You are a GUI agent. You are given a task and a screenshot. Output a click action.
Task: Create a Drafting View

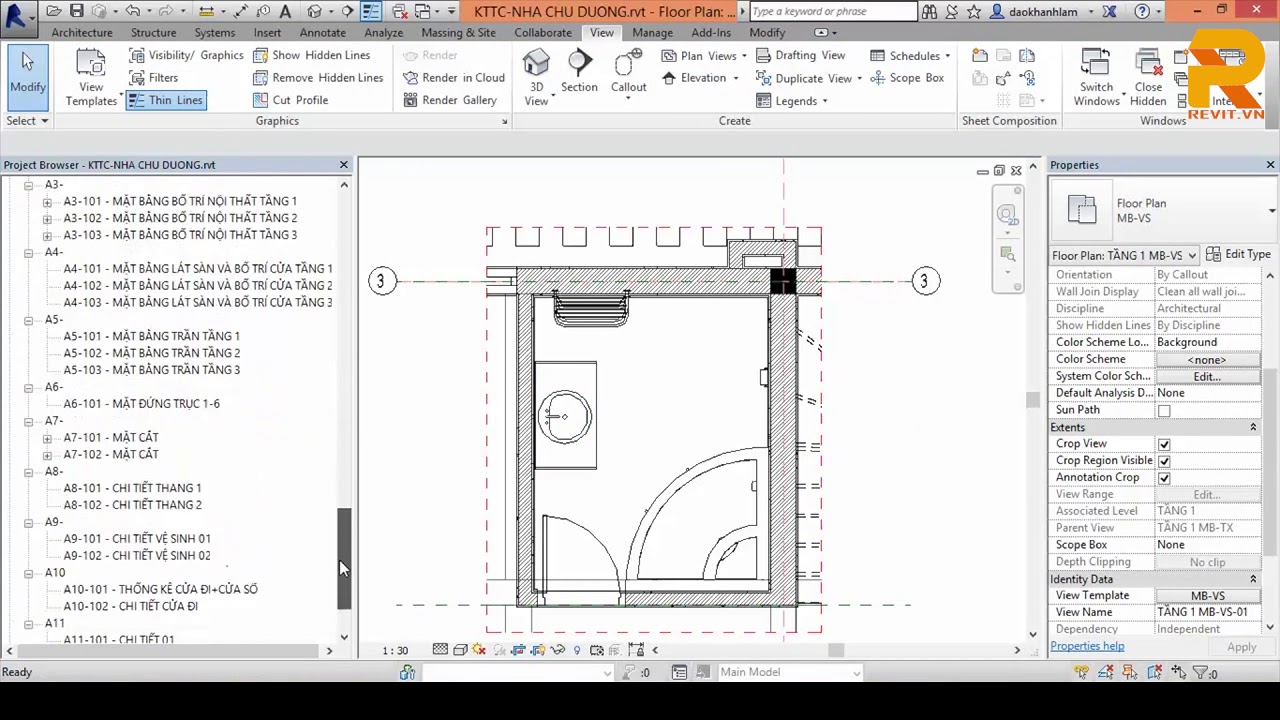[800, 55]
